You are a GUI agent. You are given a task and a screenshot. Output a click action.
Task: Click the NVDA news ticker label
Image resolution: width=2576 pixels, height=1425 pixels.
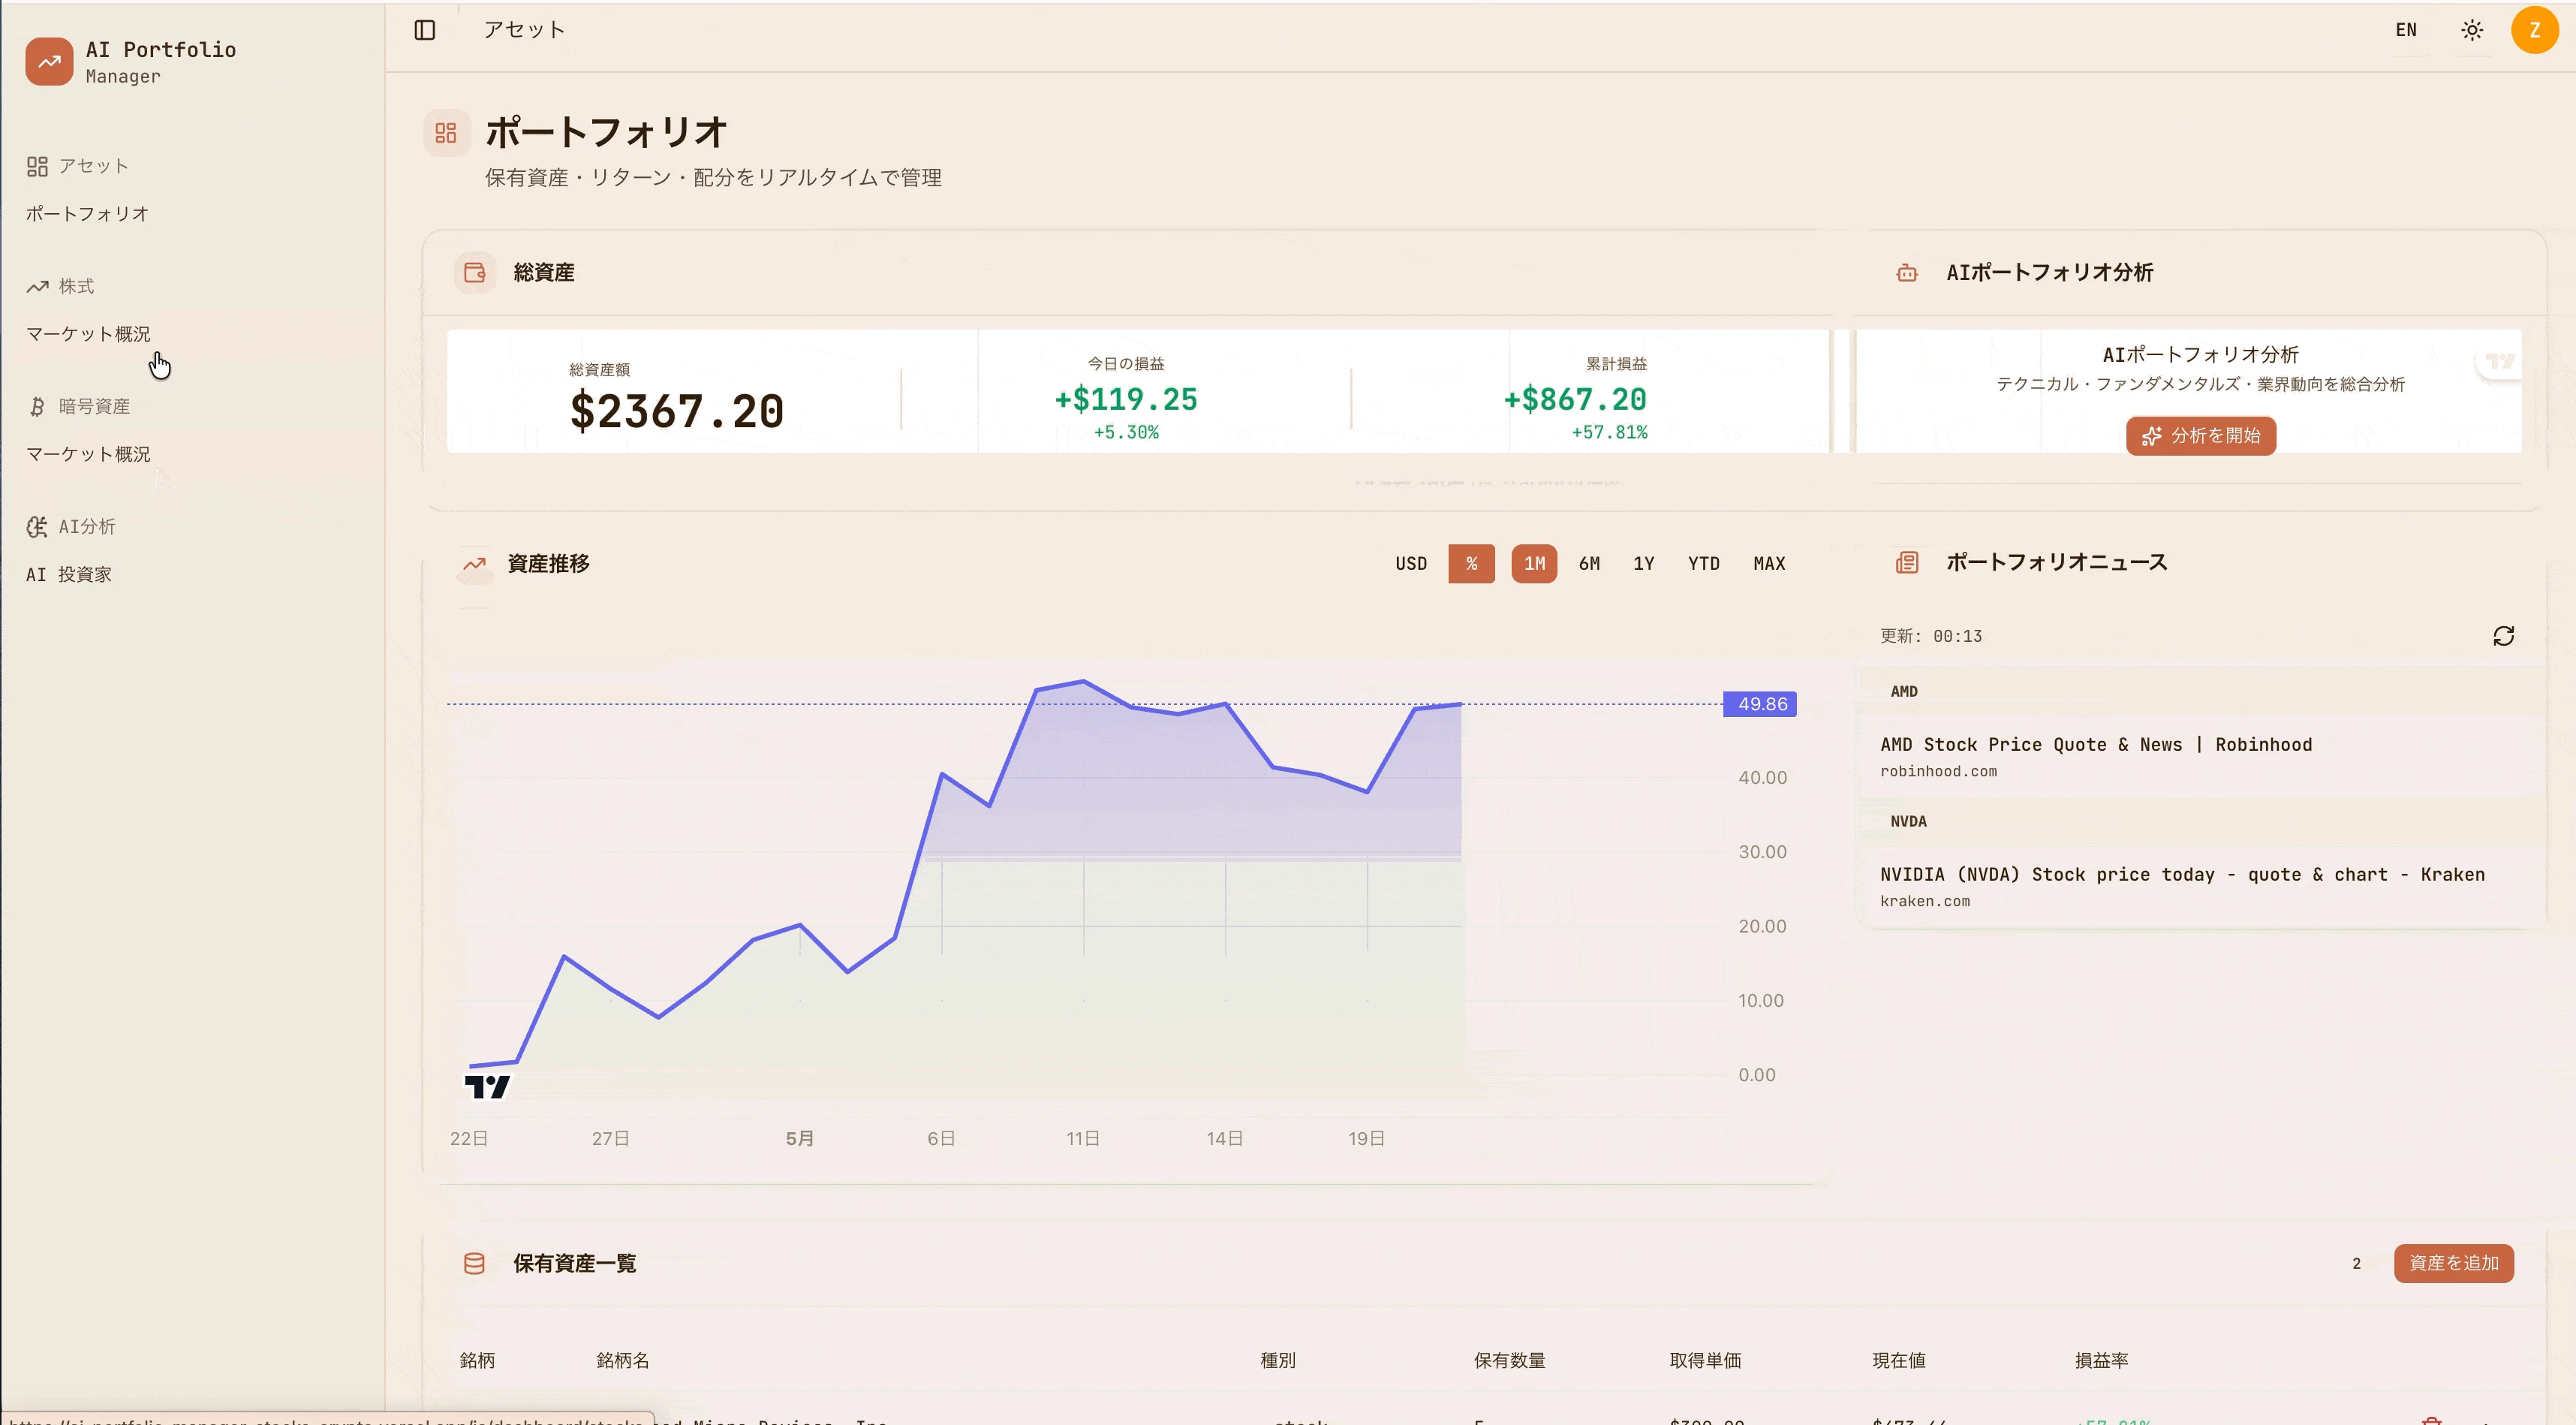pos(1908,821)
